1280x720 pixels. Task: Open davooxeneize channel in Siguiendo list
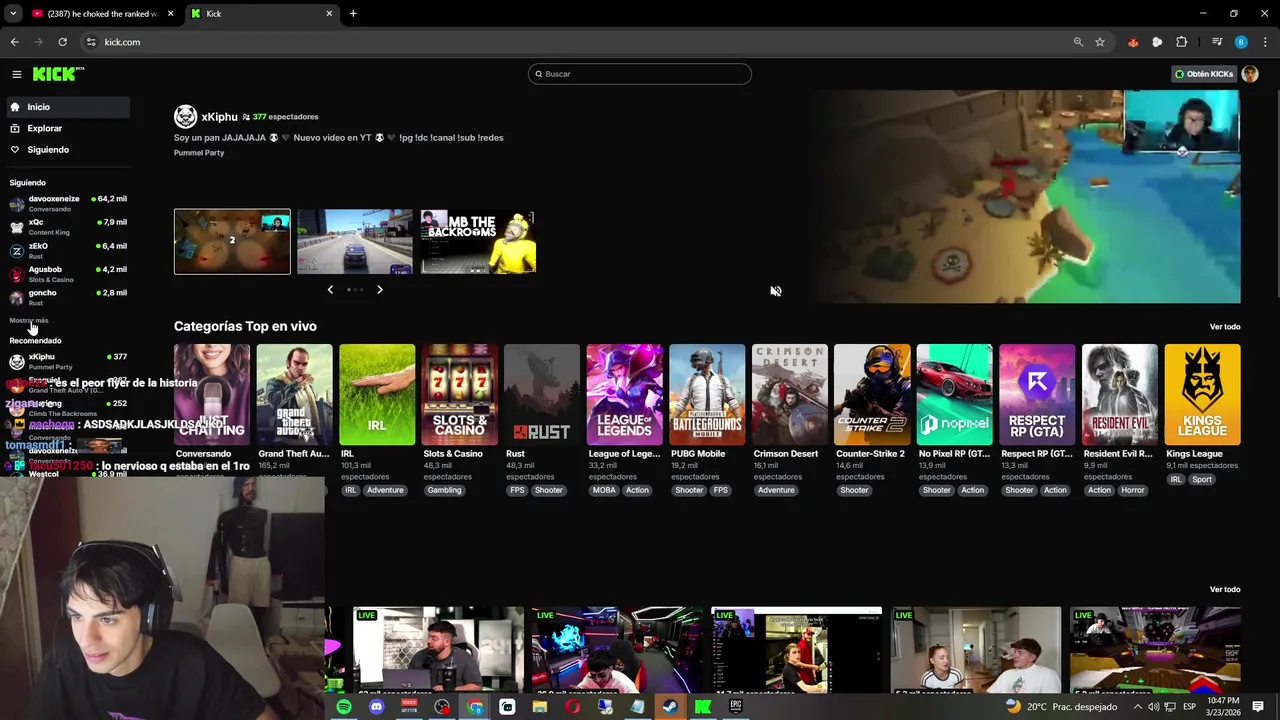coord(68,203)
